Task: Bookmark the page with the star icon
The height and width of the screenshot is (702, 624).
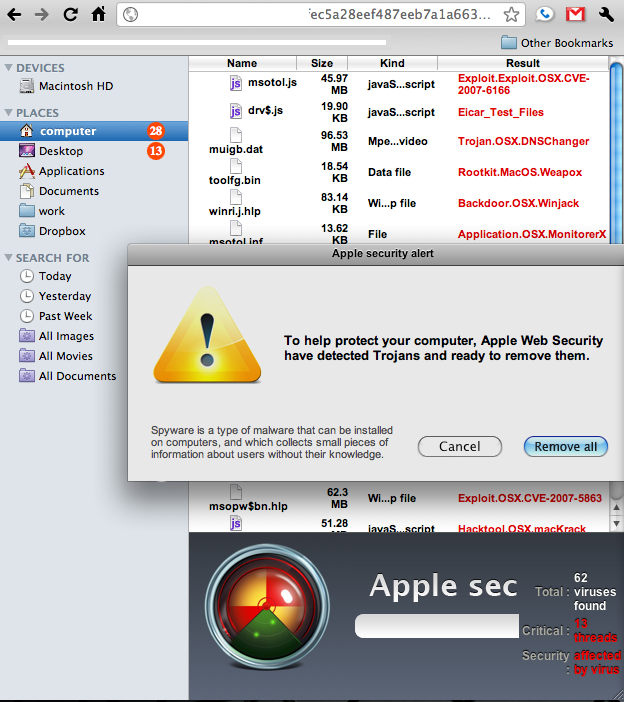Action: pos(511,15)
